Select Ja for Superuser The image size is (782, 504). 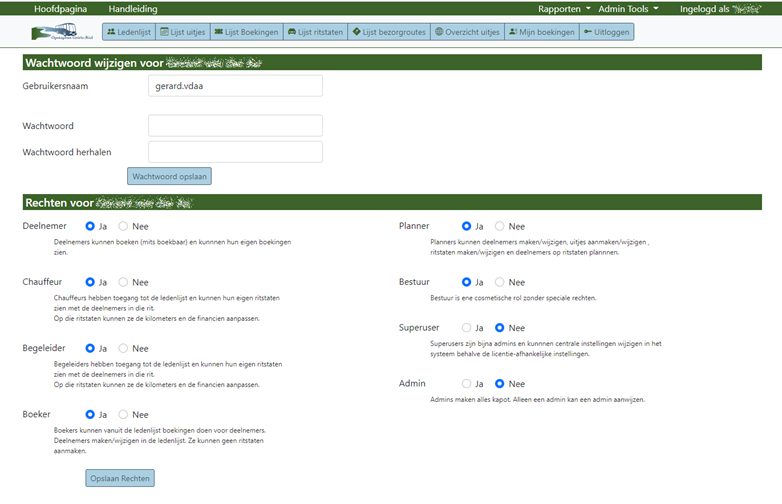coord(466,328)
